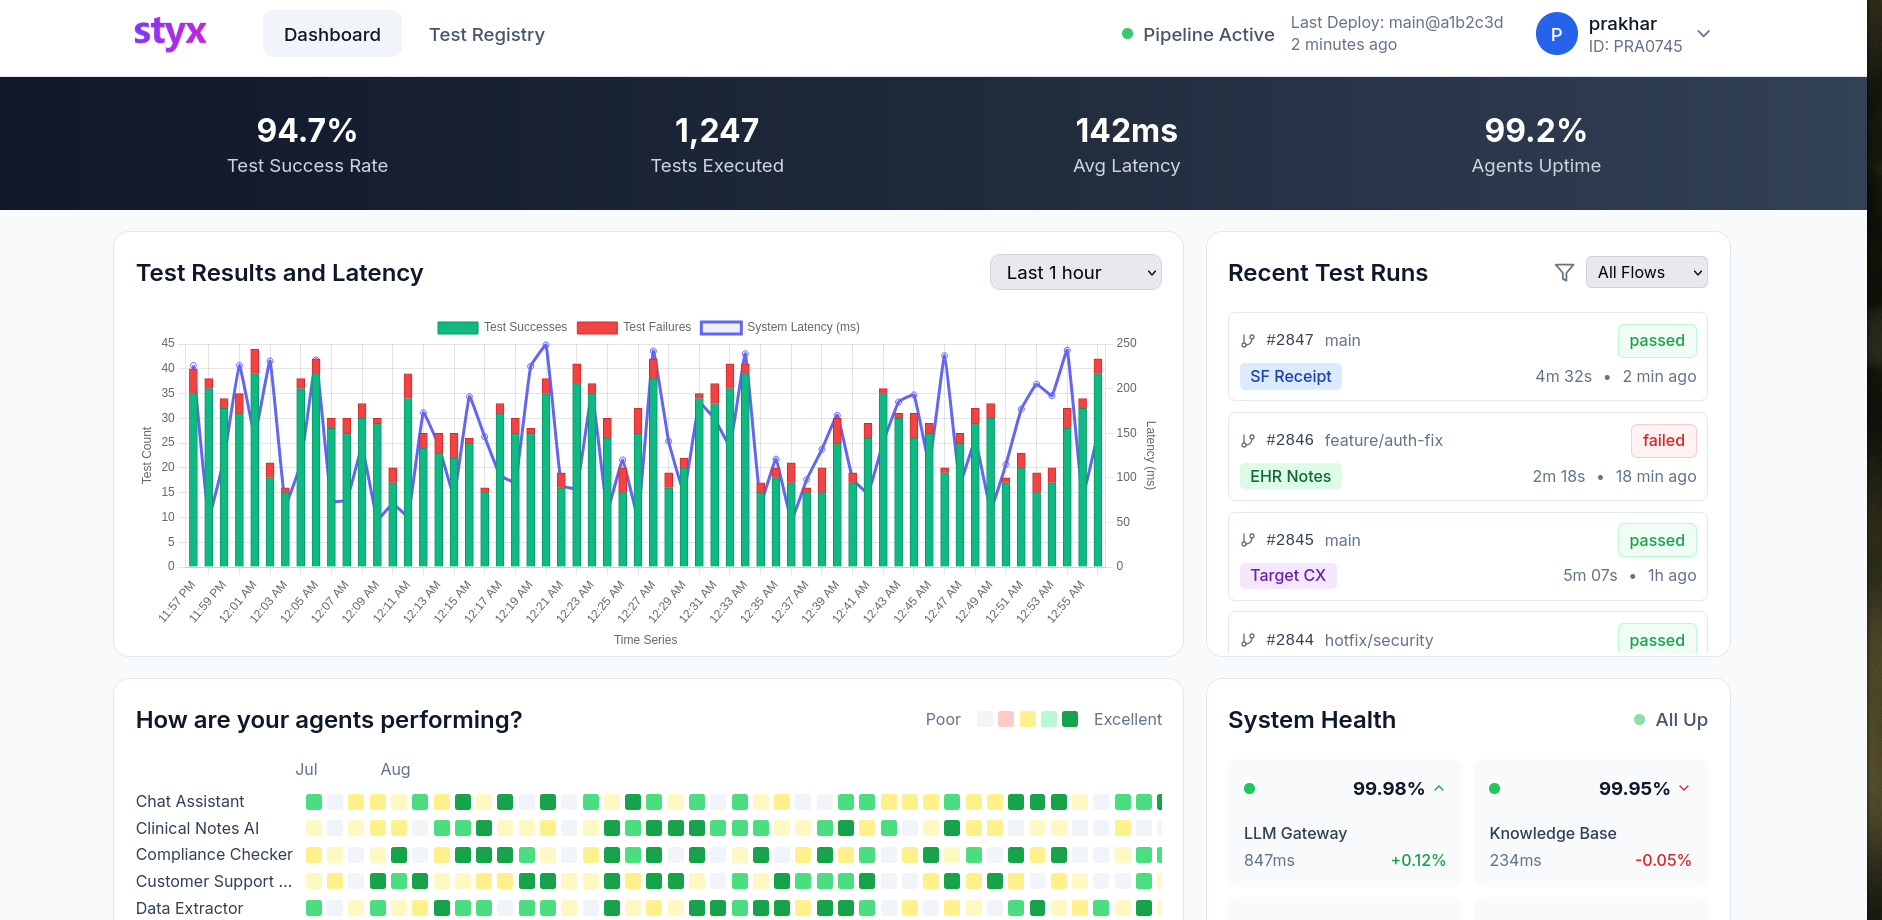The height and width of the screenshot is (920, 1882).
Task: Click the passed badge on run #2844
Action: coord(1657,640)
